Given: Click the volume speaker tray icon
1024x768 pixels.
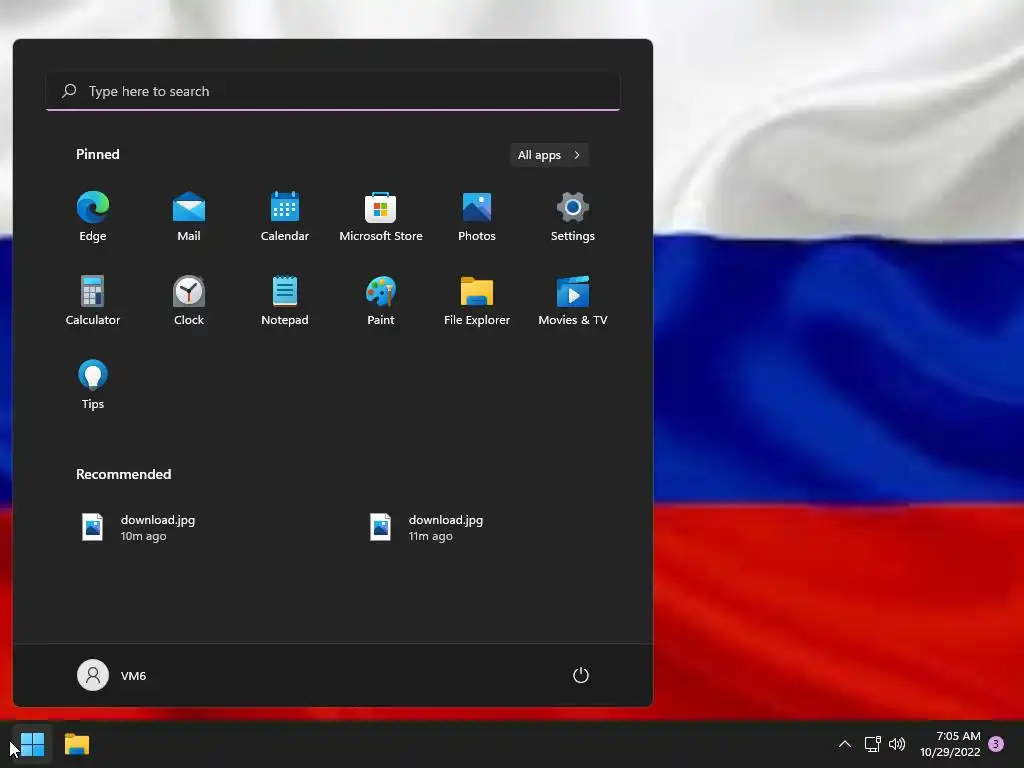Looking at the screenshot, I should tap(897, 744).
